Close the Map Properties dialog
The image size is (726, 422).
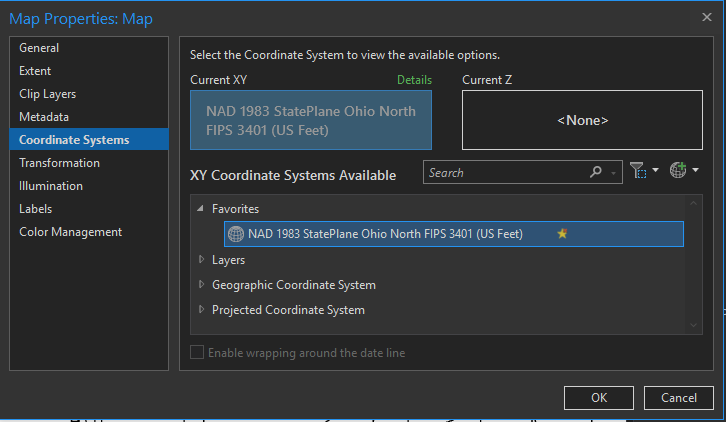pyautogui.click(x=708, y=17)
